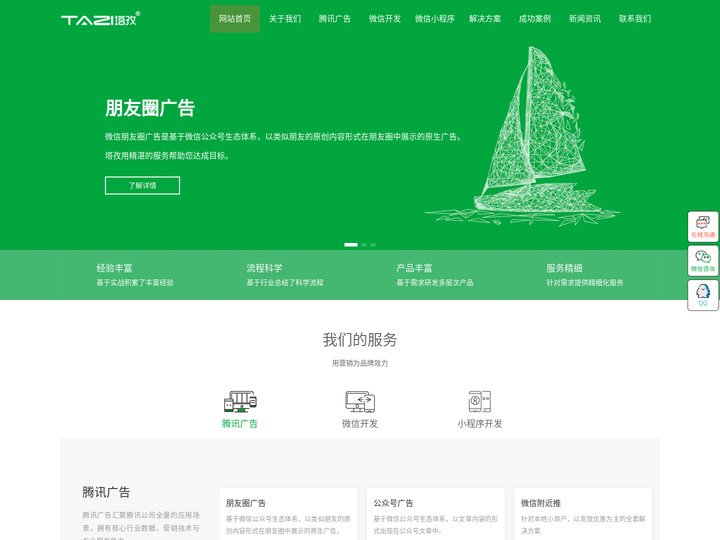
Task: Click the 服务精细 feature item
Action: coord(585,275)
